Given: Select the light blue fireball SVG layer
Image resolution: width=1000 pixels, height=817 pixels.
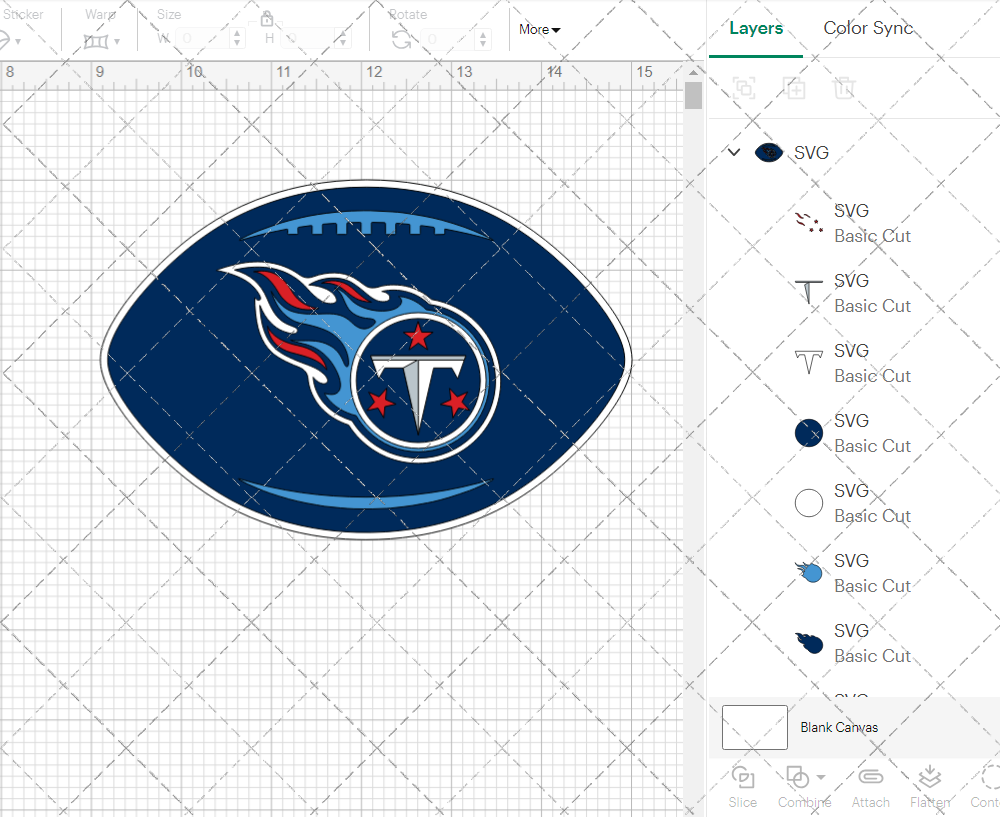Looking at the screenshot, I should tap(854, 573).
